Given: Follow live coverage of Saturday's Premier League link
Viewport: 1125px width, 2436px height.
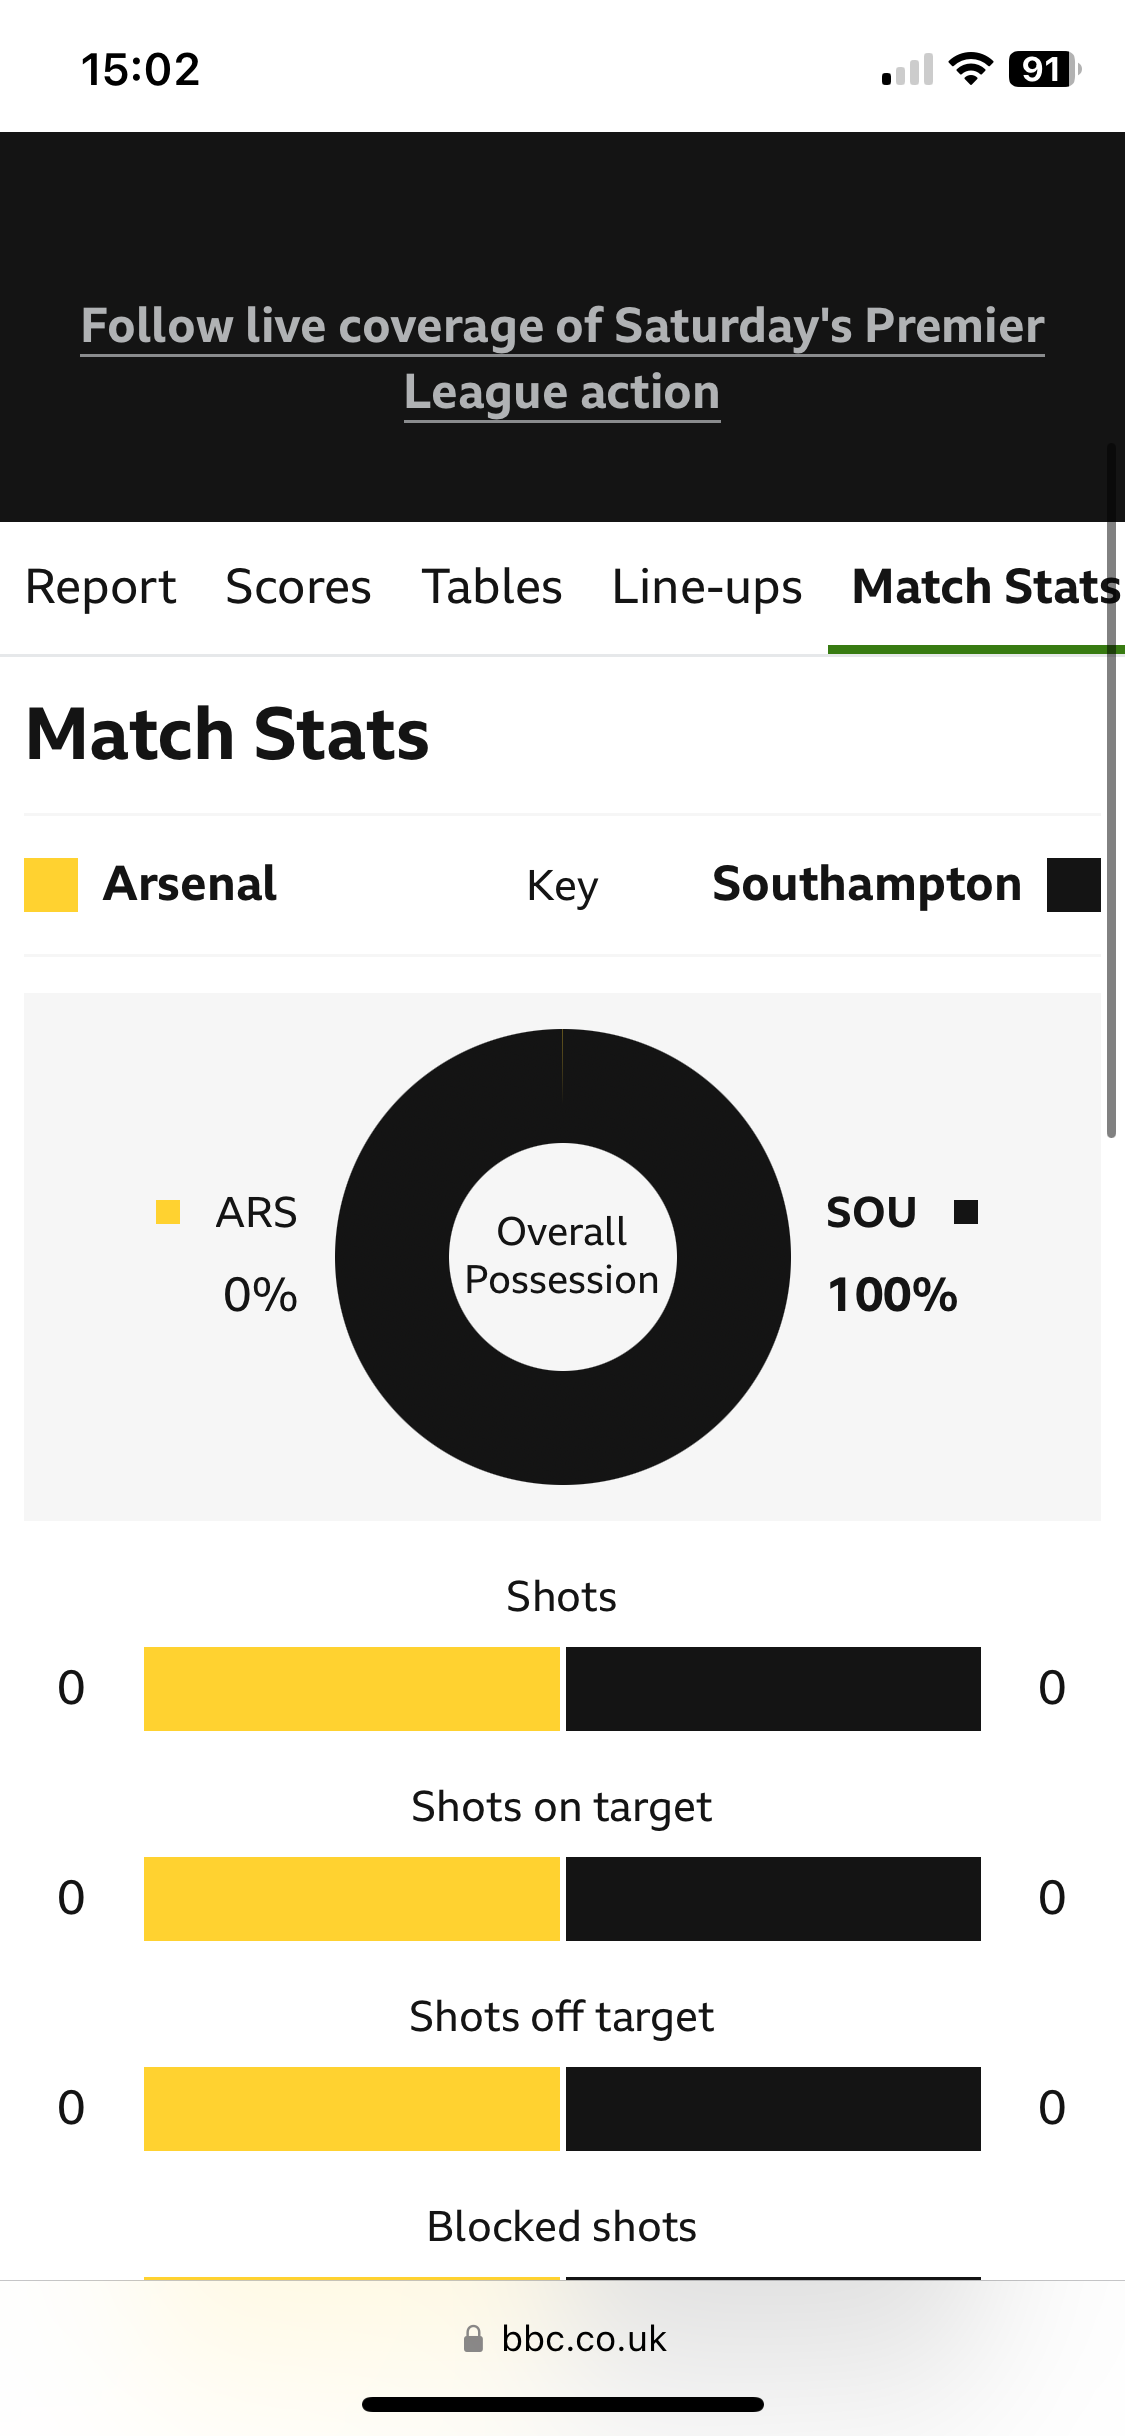Looking at the screenshot, I should [562, 358].
